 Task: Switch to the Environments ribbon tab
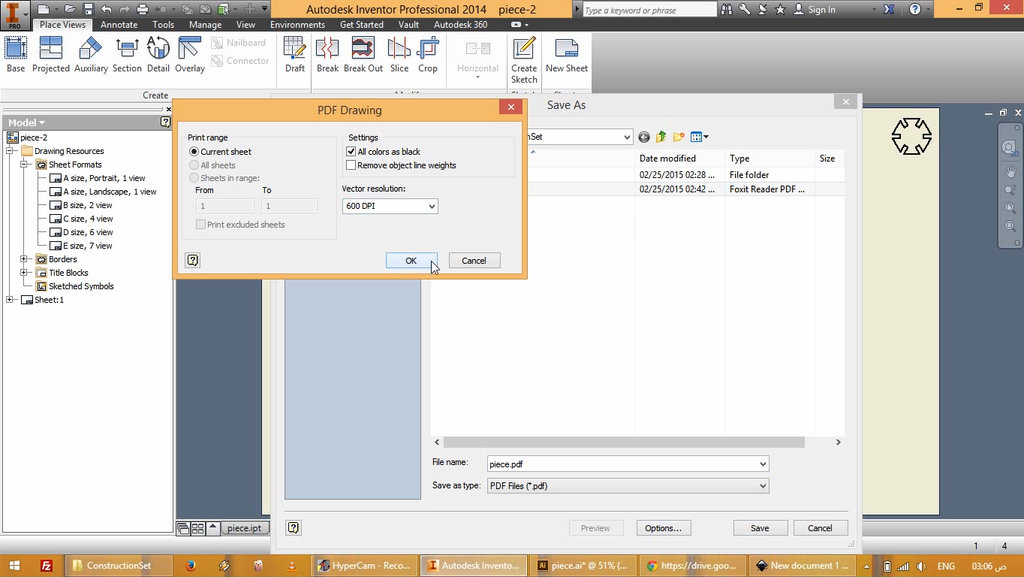[297, 25]
